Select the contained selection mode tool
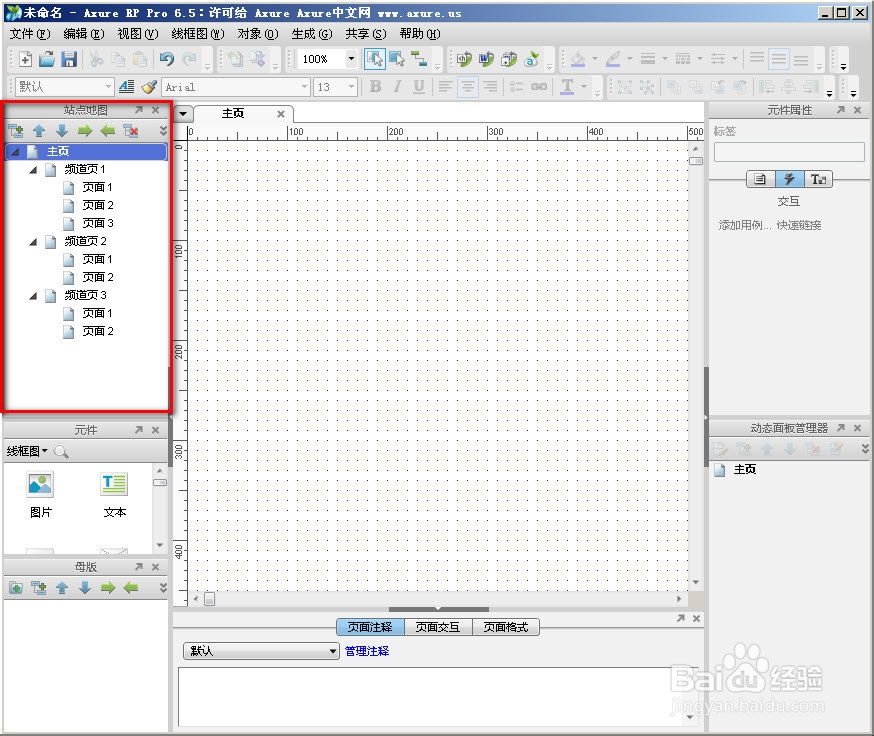The image size is (874, 736). (x=397, y=59)
